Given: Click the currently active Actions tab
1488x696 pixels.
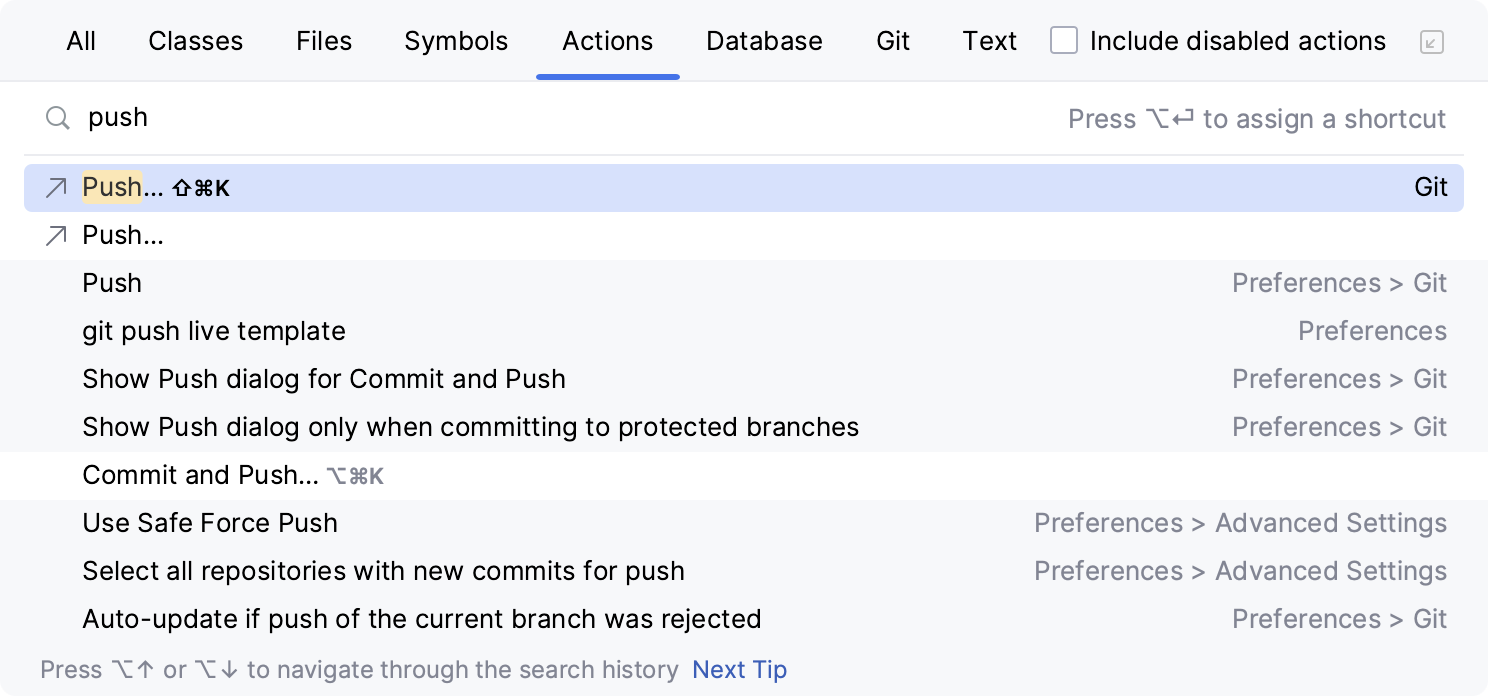Looking at the screenshot, I should coord(607,41).
